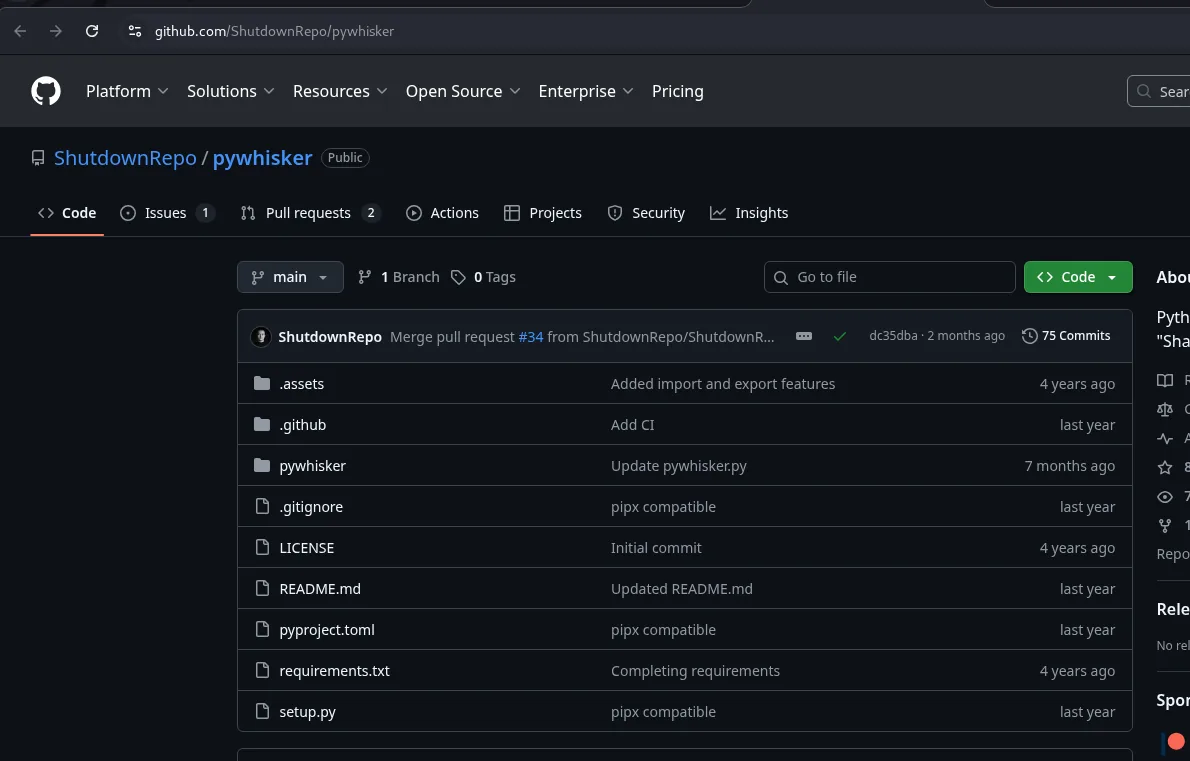
Task: Switch to the Actions tab
Action: pyautogui.click(x=442, y=213)
